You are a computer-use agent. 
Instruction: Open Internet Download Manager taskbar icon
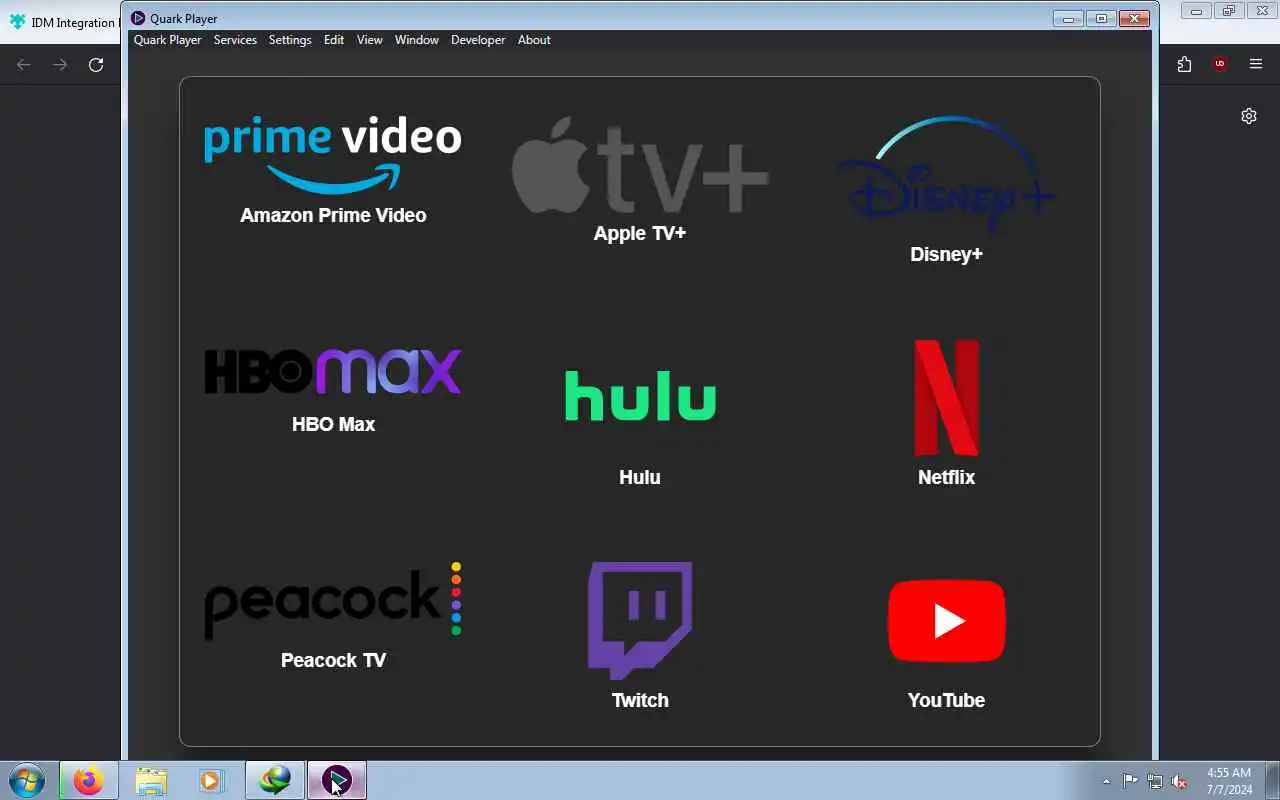pyautogui.click(x=275, y=780)
